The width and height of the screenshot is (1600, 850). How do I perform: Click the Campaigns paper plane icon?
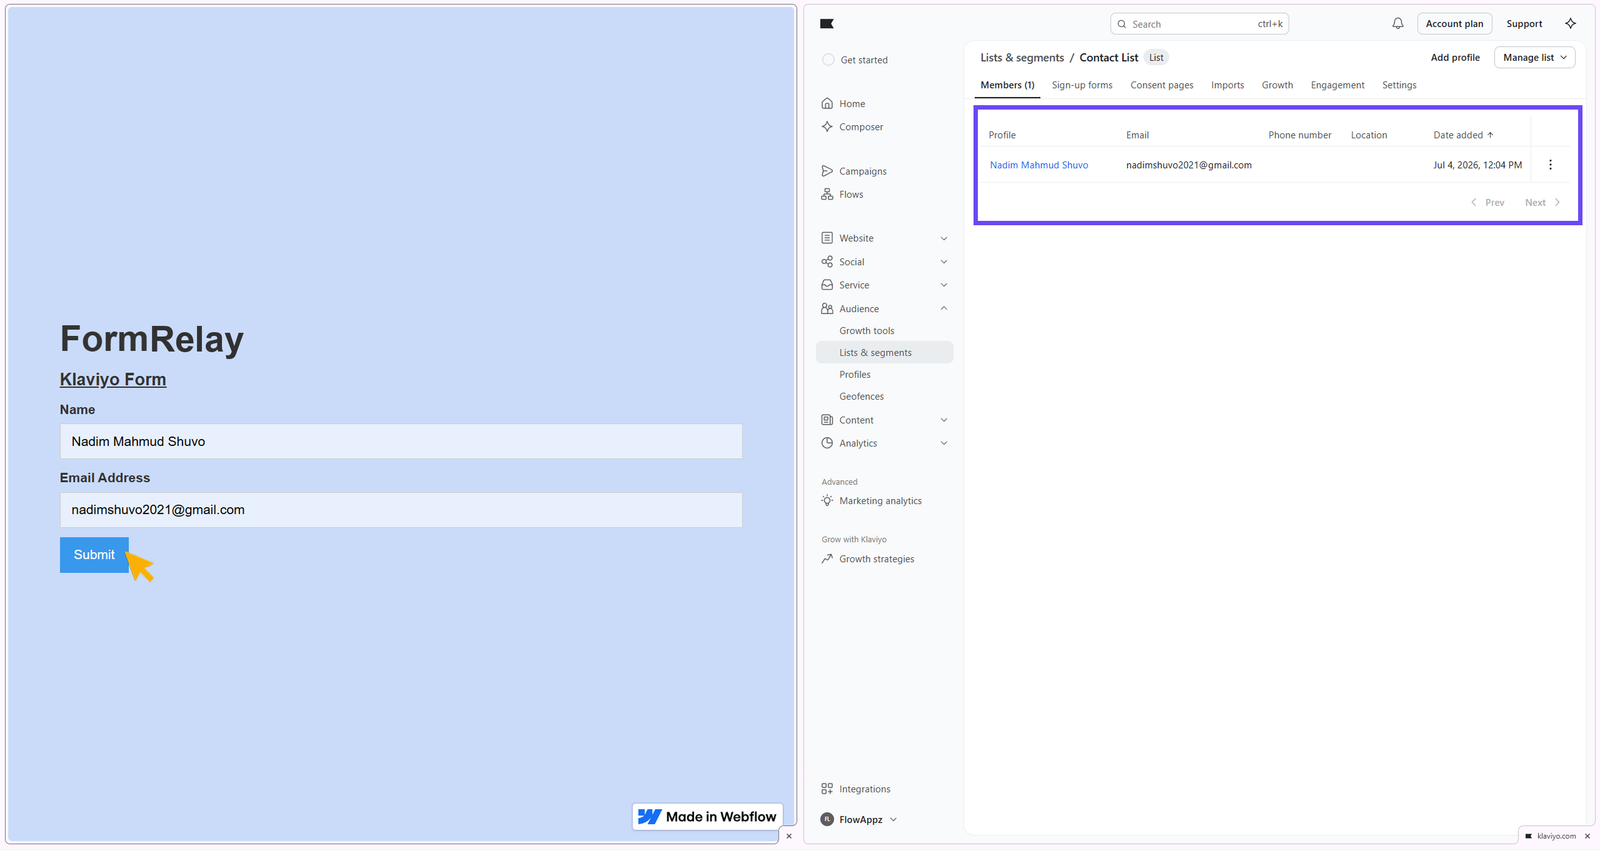(827, 171)
